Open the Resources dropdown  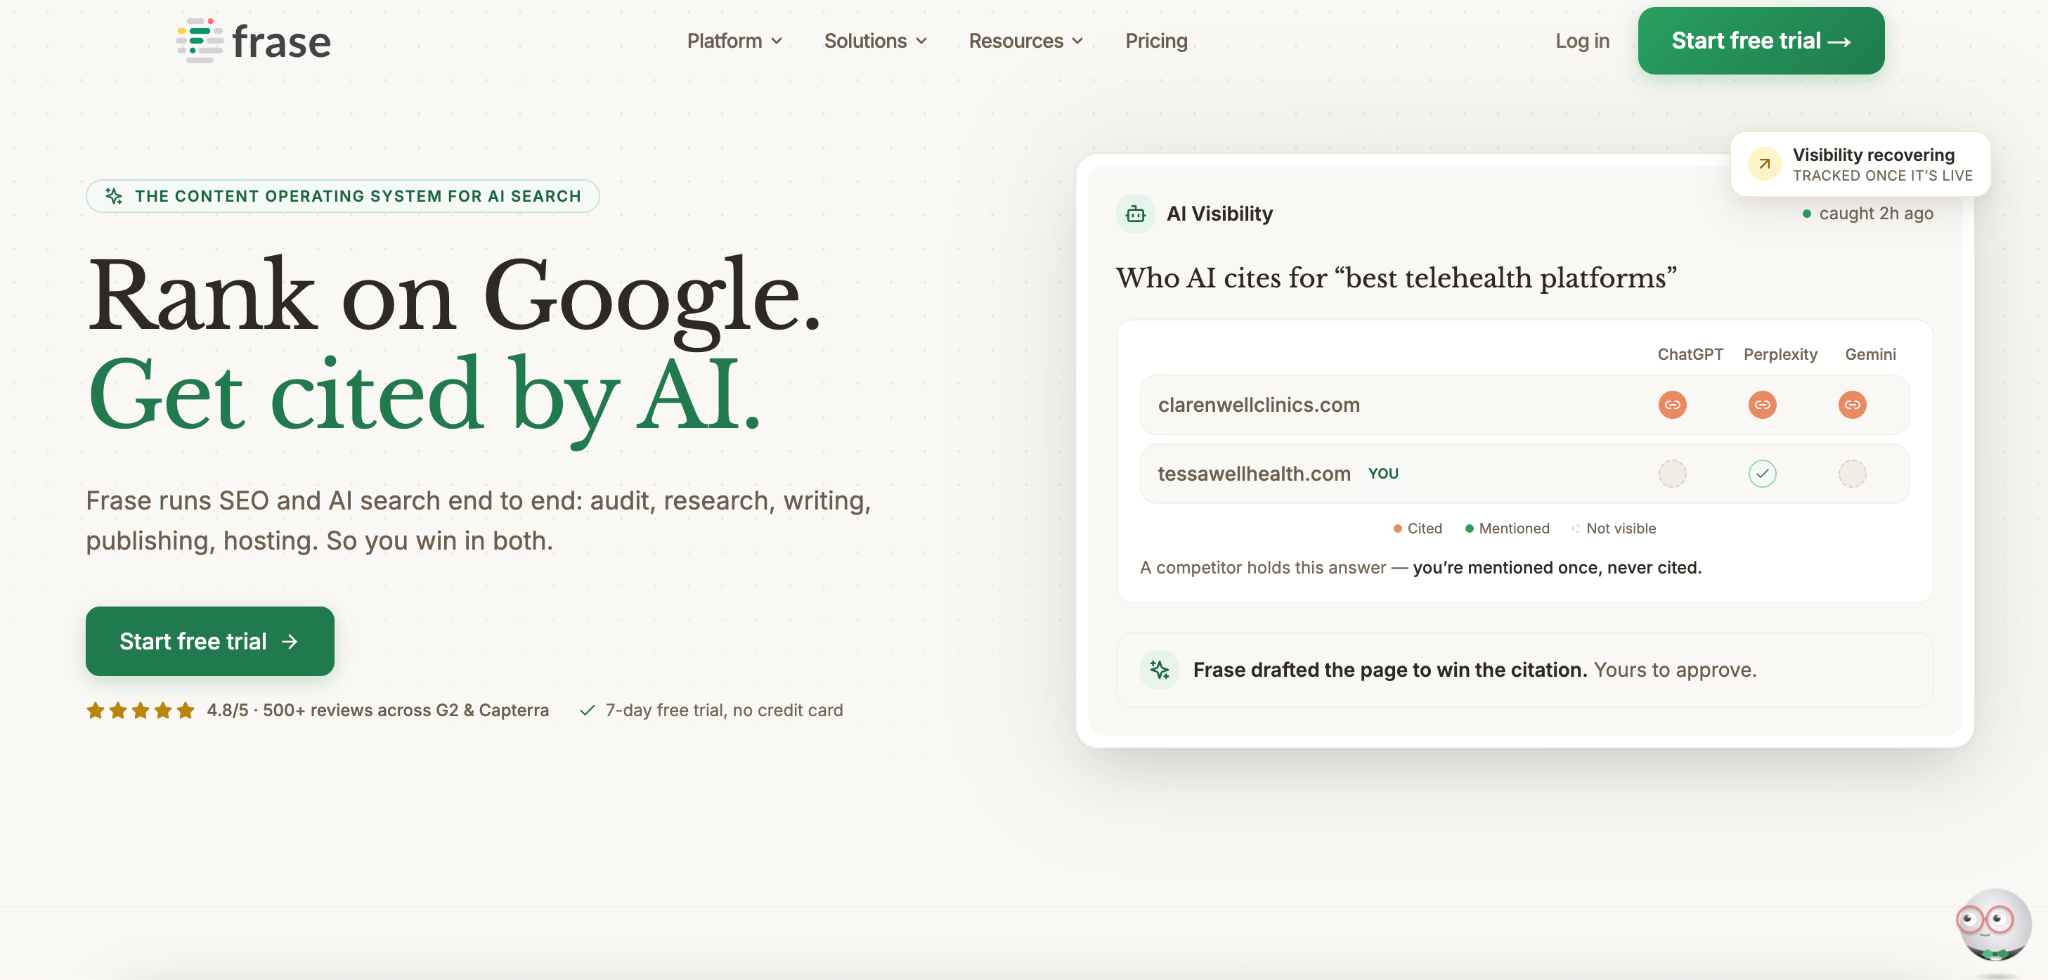tap(1026, 41)
